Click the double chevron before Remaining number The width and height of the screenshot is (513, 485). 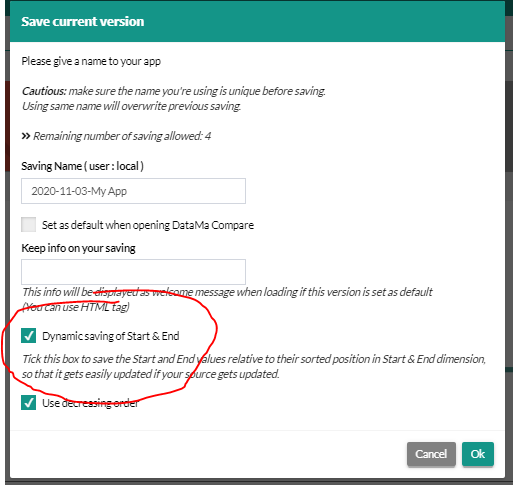pos(26,136)
